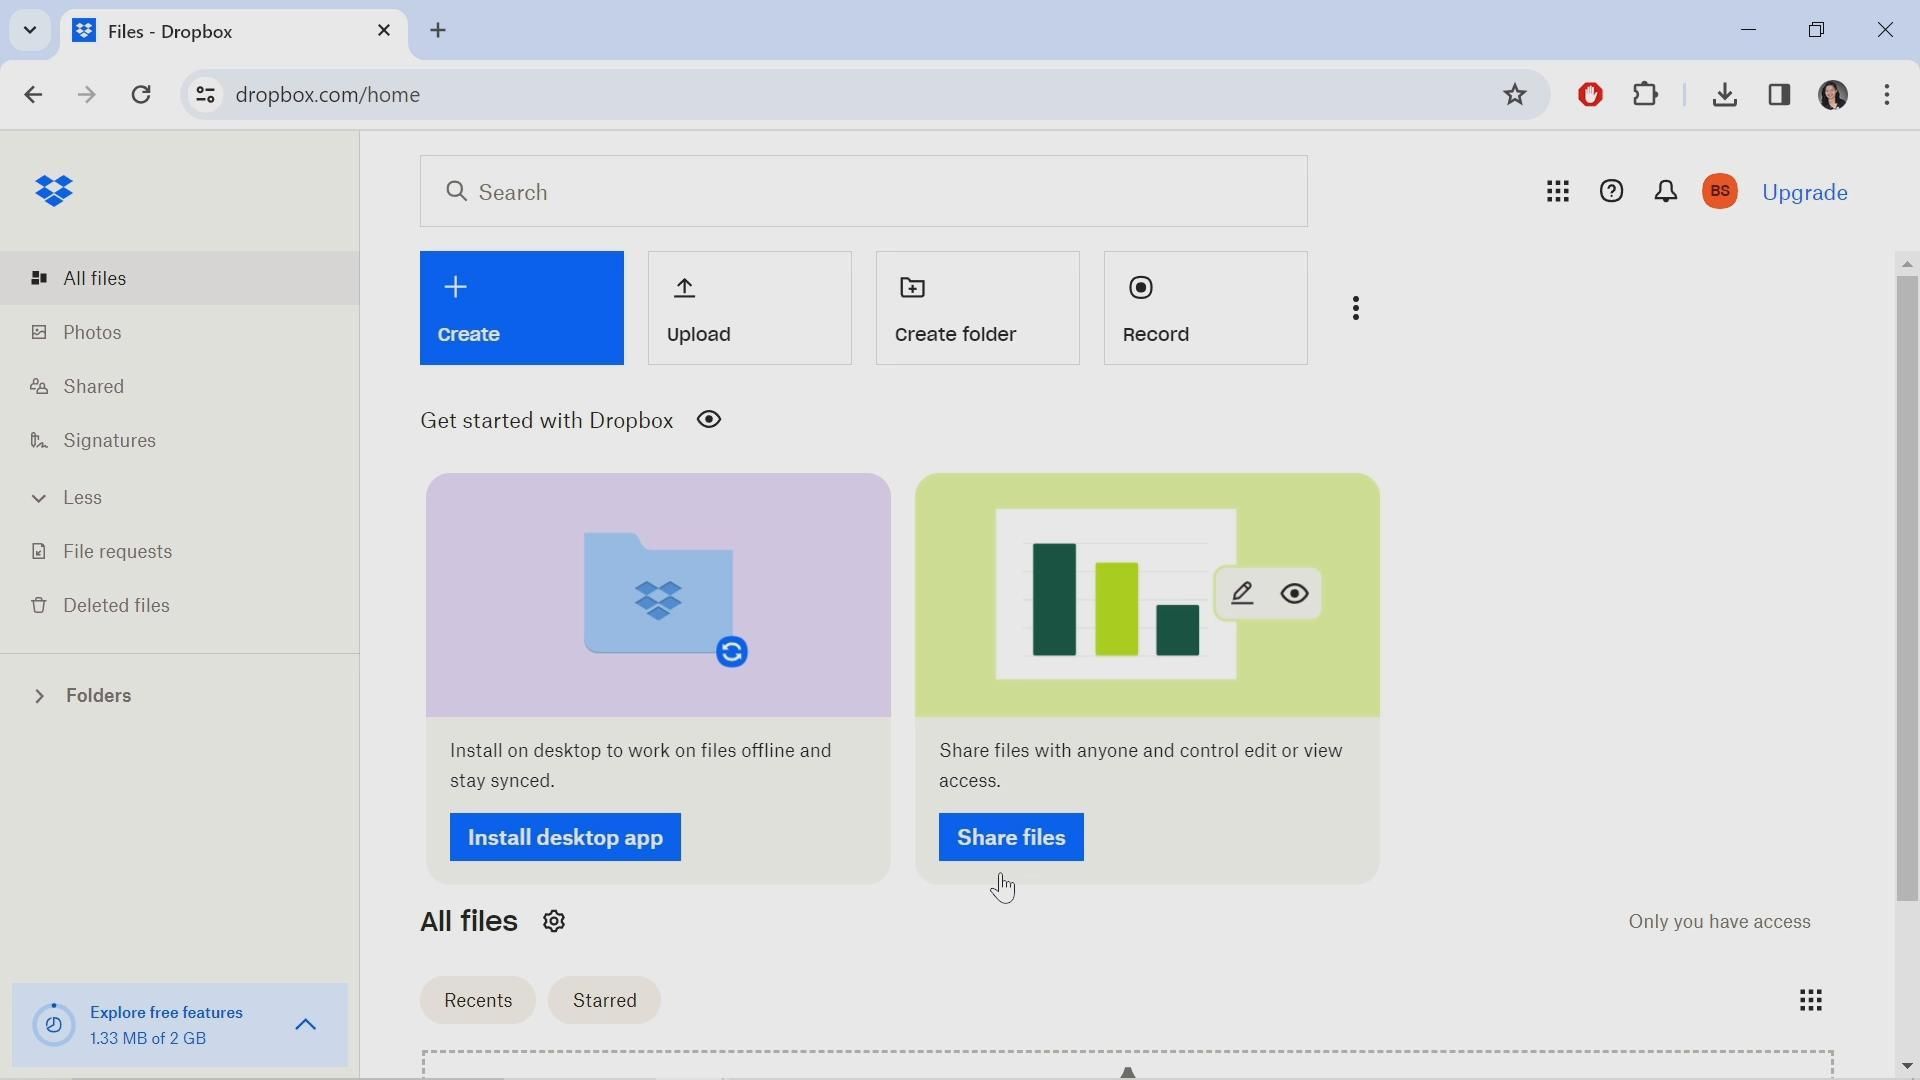Open the apps grid menu
This screenshot has height=1080, width=1920.
[1557, 192]
